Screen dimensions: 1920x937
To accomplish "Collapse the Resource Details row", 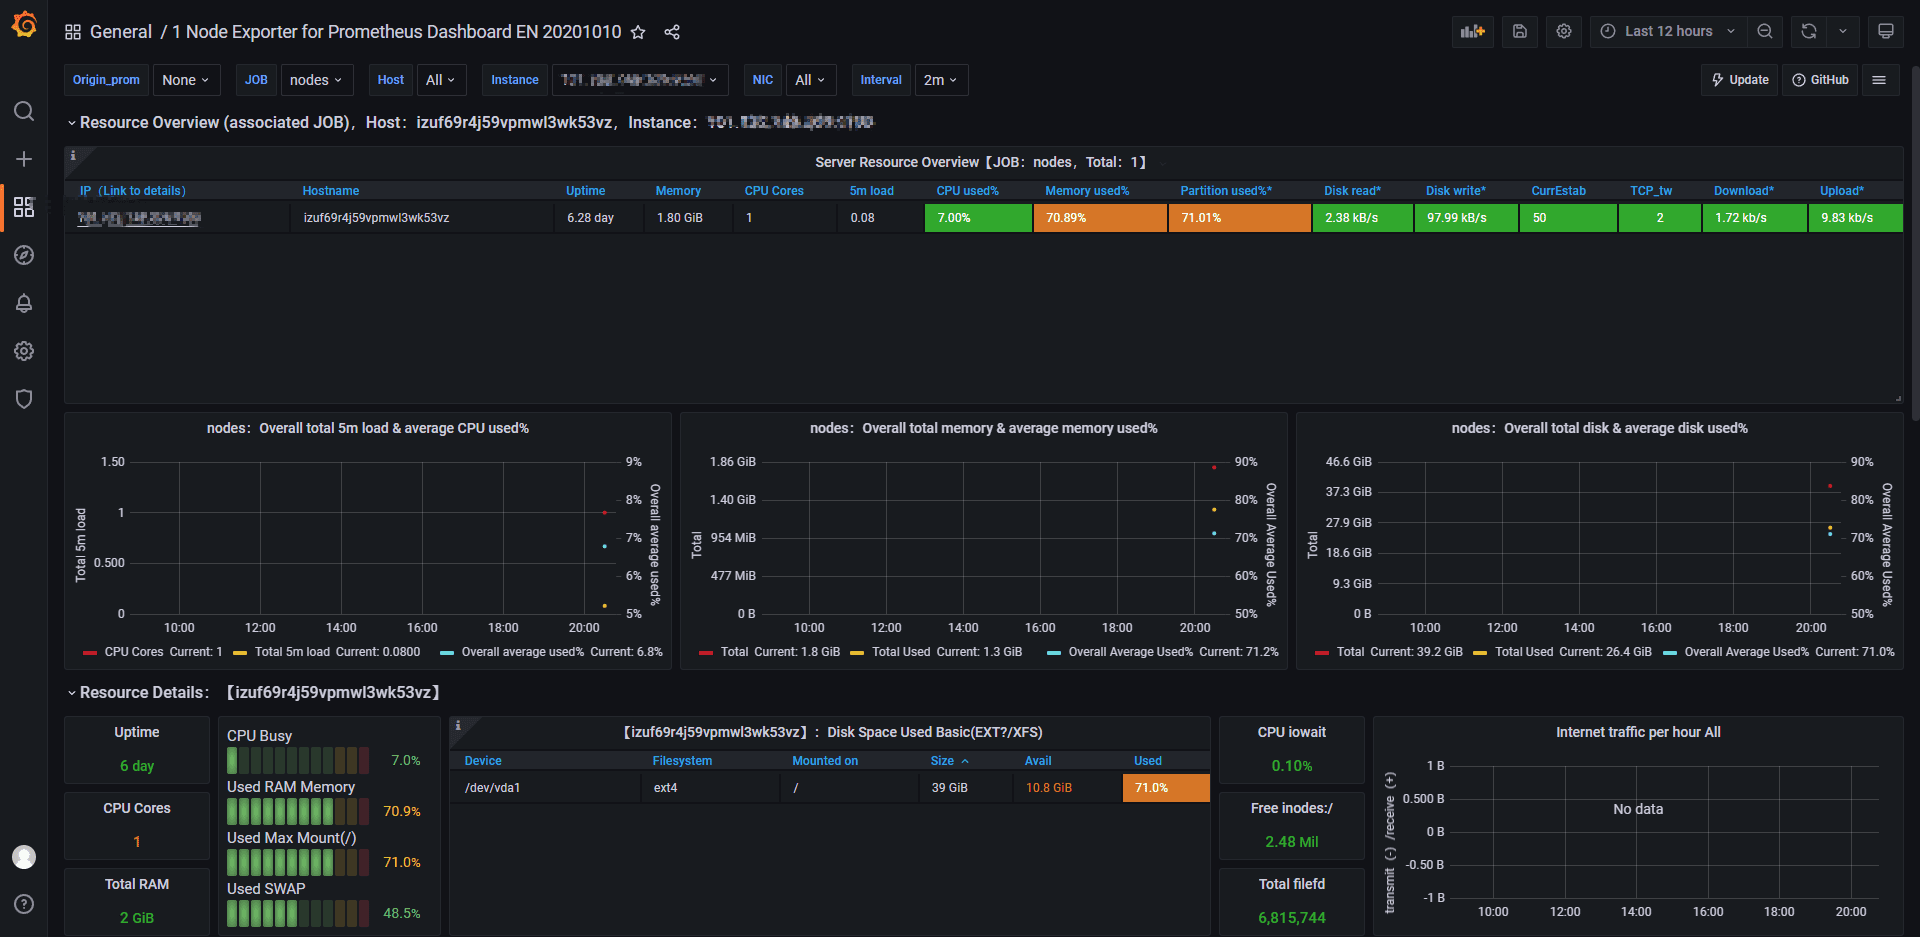I will (x=144, y=693).
